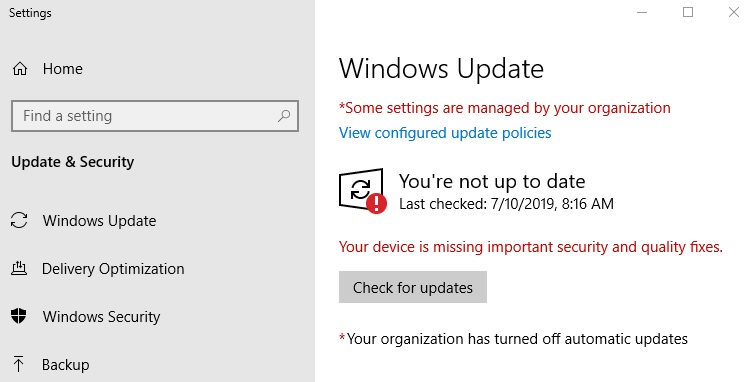The width and height of the screenshot is (744, 382).
Task: Maximize the Settings window
Action: (688, 12)
